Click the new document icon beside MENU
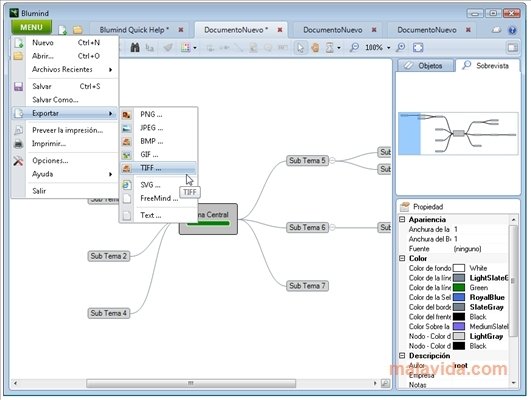Screen dimensions: 531x400 pos(62,30)
